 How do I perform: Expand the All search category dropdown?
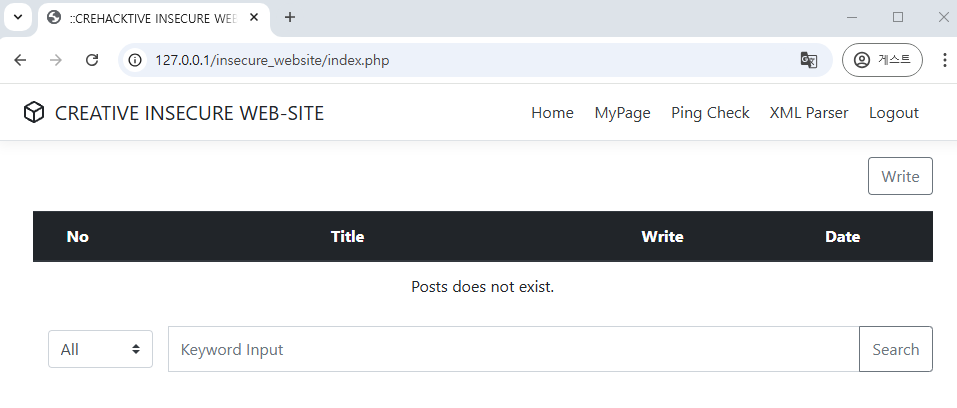[100, 349]
